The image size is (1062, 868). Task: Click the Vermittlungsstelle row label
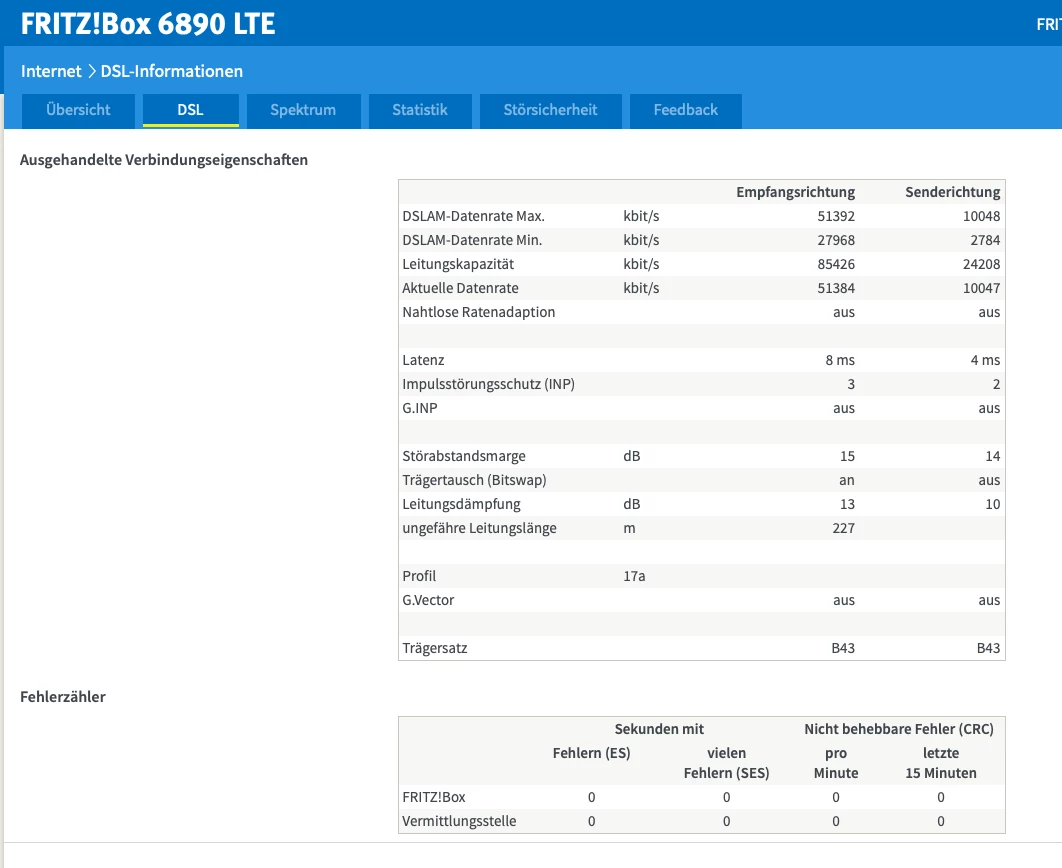[x=459, y=821]
